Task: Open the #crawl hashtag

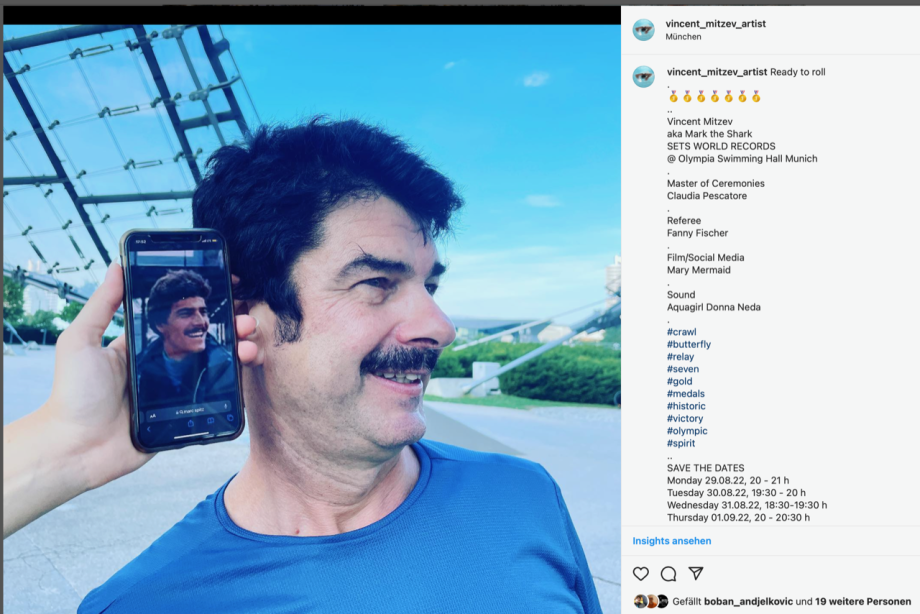Action: (x=681, y=332)
